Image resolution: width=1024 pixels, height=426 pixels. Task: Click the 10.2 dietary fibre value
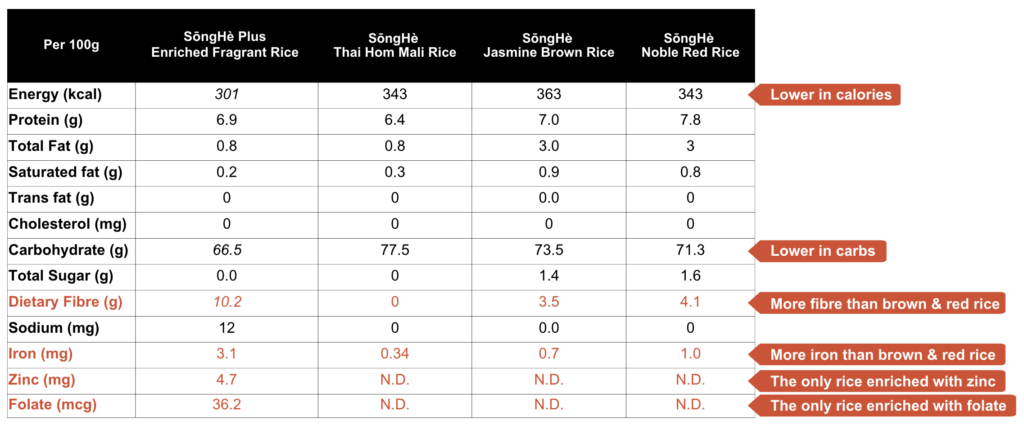227,302
